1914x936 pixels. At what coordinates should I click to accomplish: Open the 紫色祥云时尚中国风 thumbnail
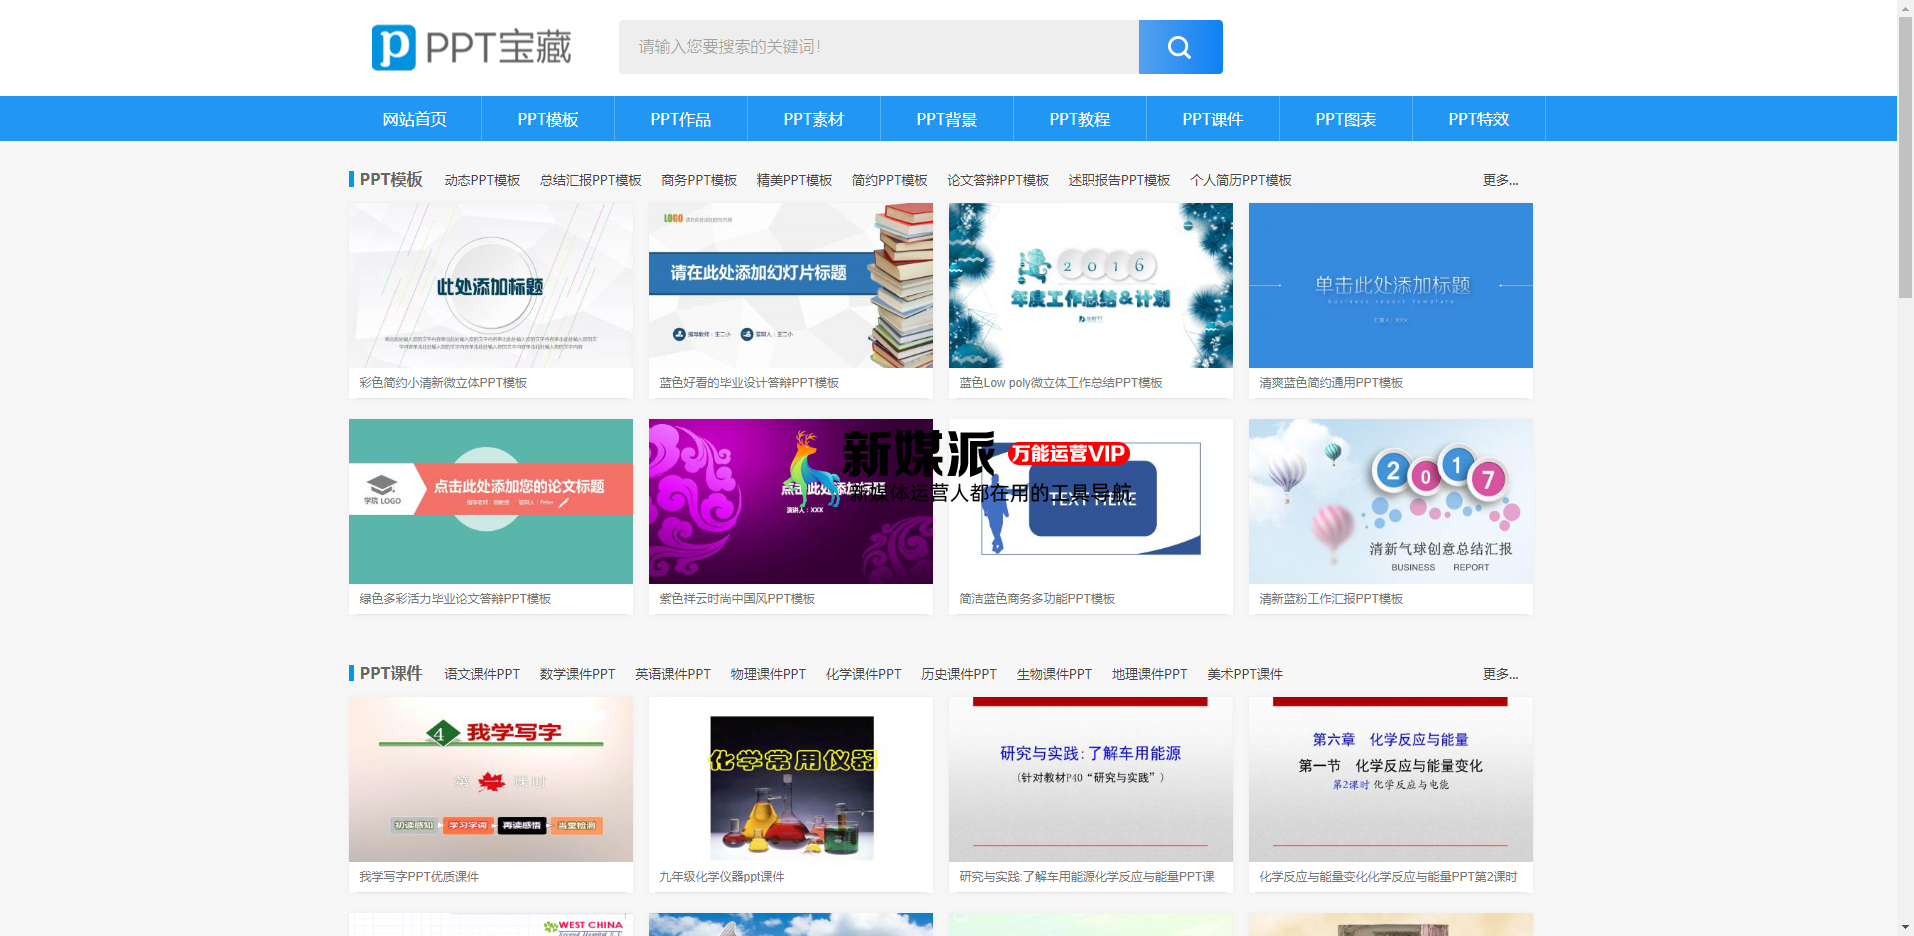(791, 501)
